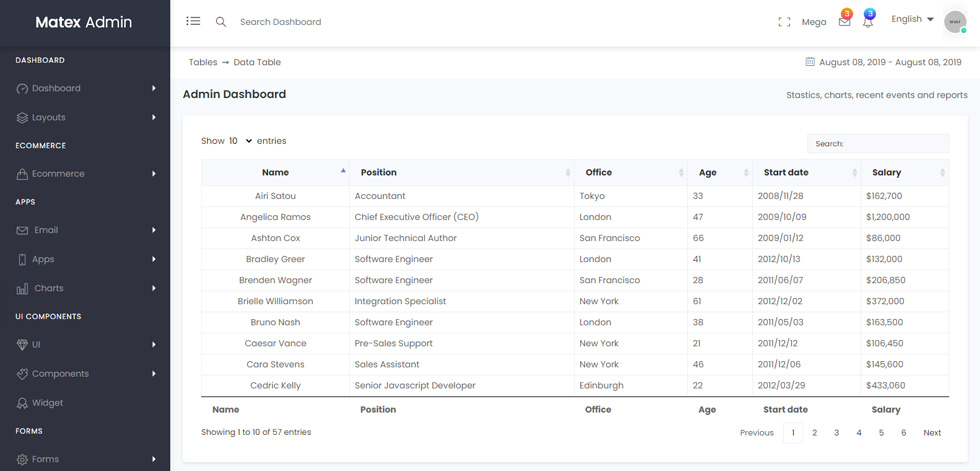This screenshot has width=980, height=471.
Task: Open the Ecommerce sidebar menu label
Action: [x=58, y=174]
